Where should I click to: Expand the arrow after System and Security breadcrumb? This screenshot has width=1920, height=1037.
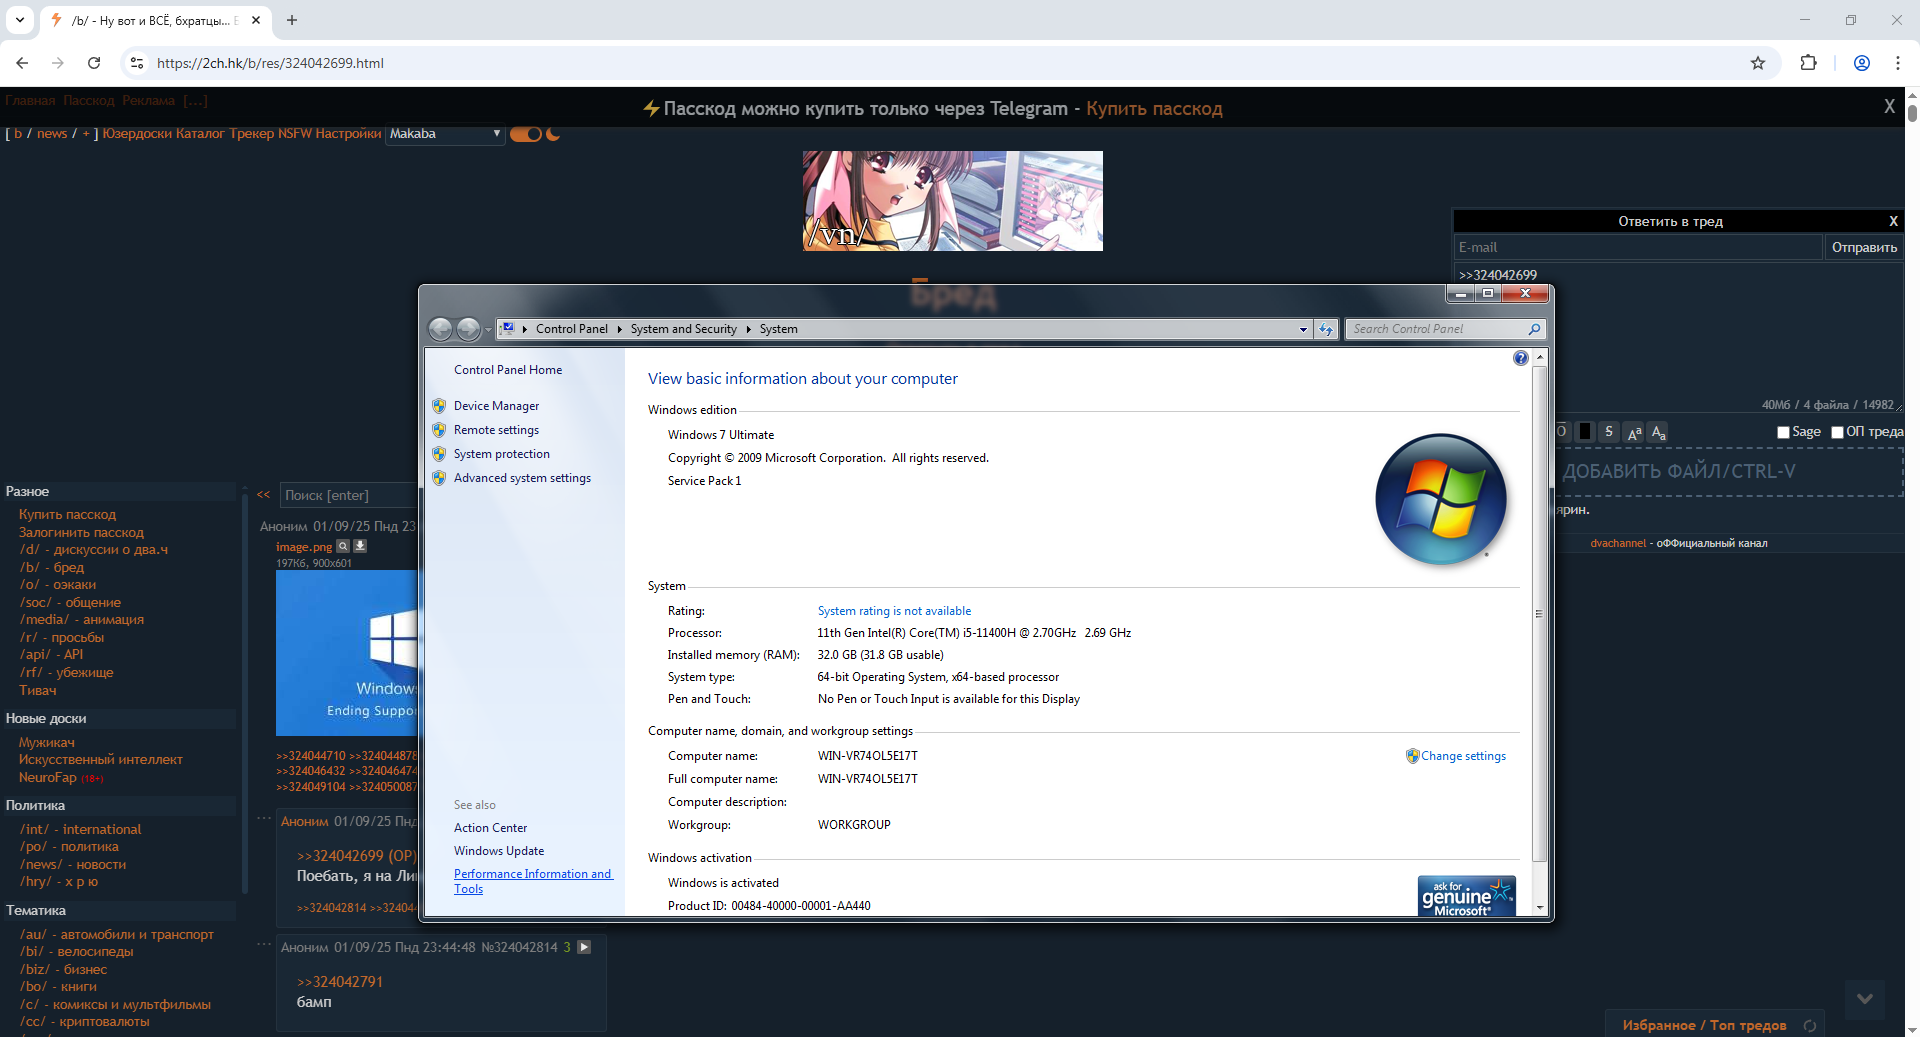(x=748, y=329)
